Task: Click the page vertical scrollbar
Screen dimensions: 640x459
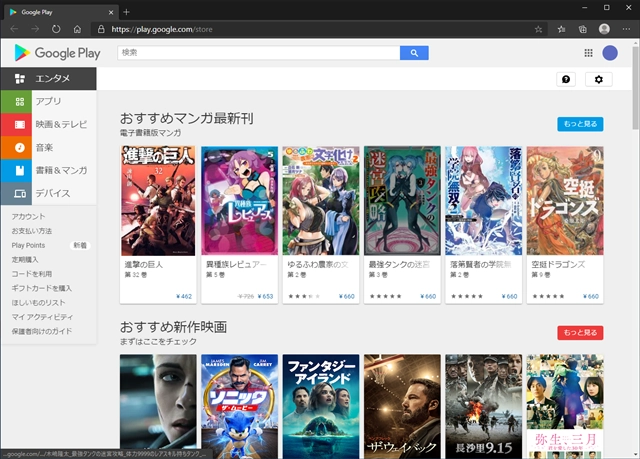Action: point(636,89)
